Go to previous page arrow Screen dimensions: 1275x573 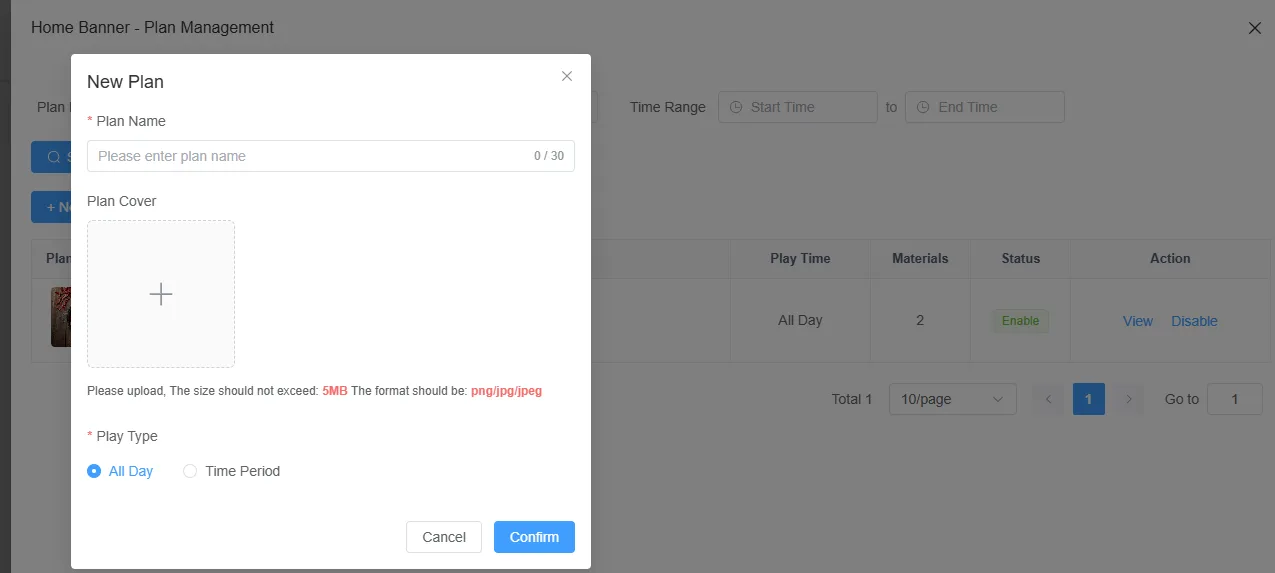point(1048,399)
